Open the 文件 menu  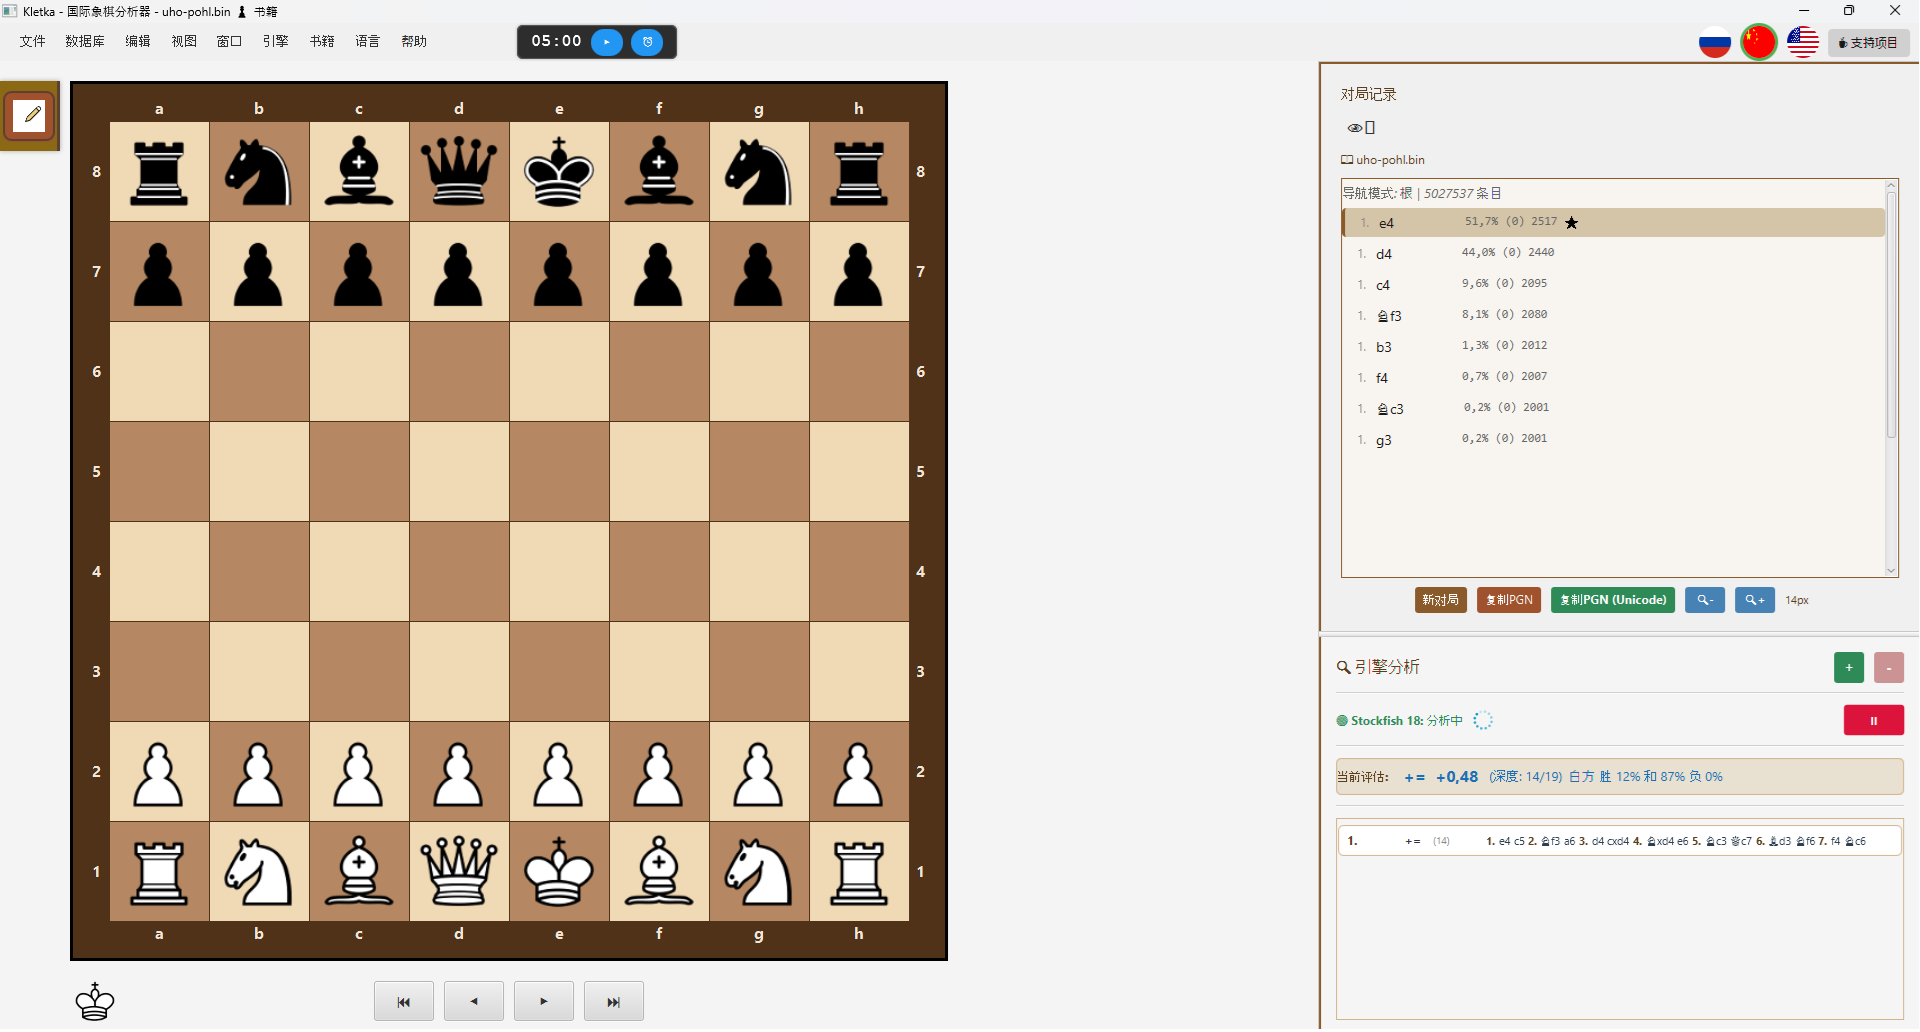[x=33, y=42]
